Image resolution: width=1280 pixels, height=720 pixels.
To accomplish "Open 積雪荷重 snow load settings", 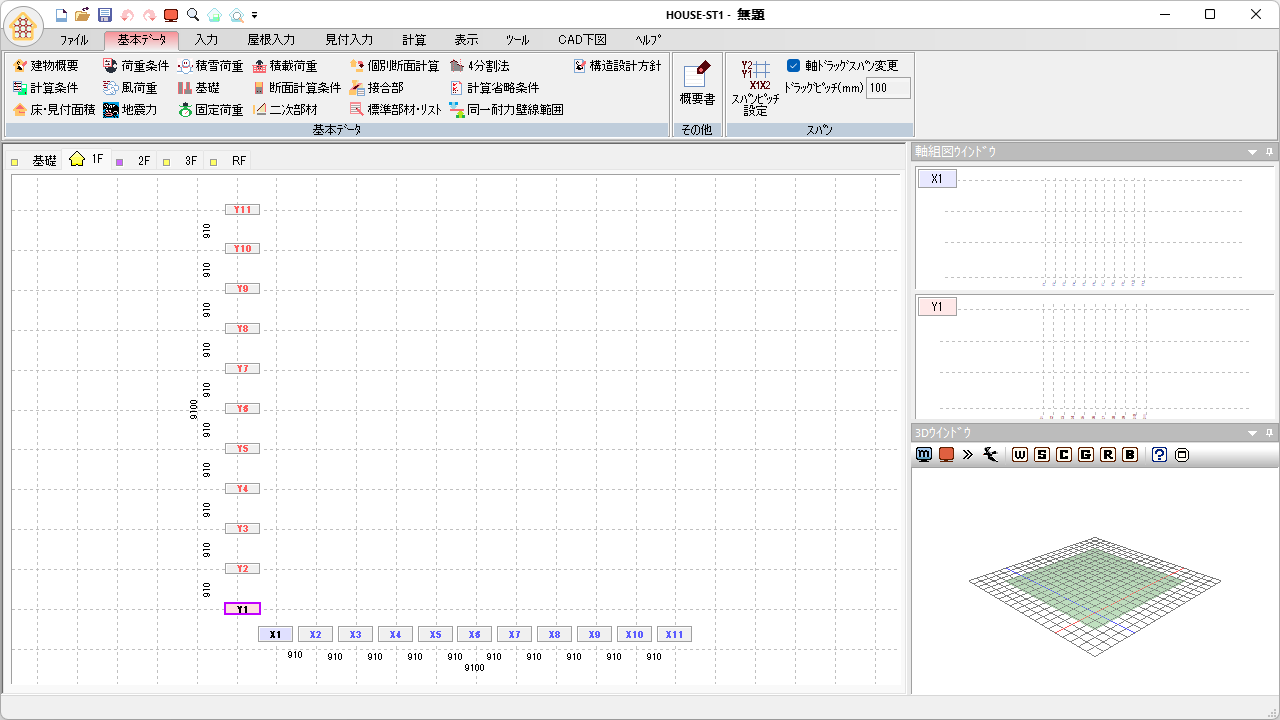I will click(210, 66).
